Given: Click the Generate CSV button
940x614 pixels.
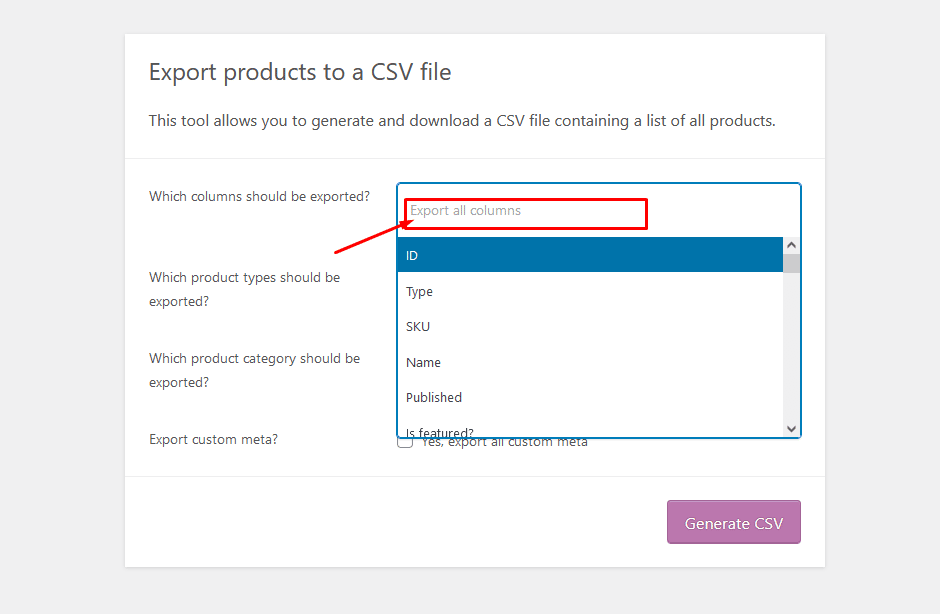Looking at the screenshot, I should (x=733, y=522).
